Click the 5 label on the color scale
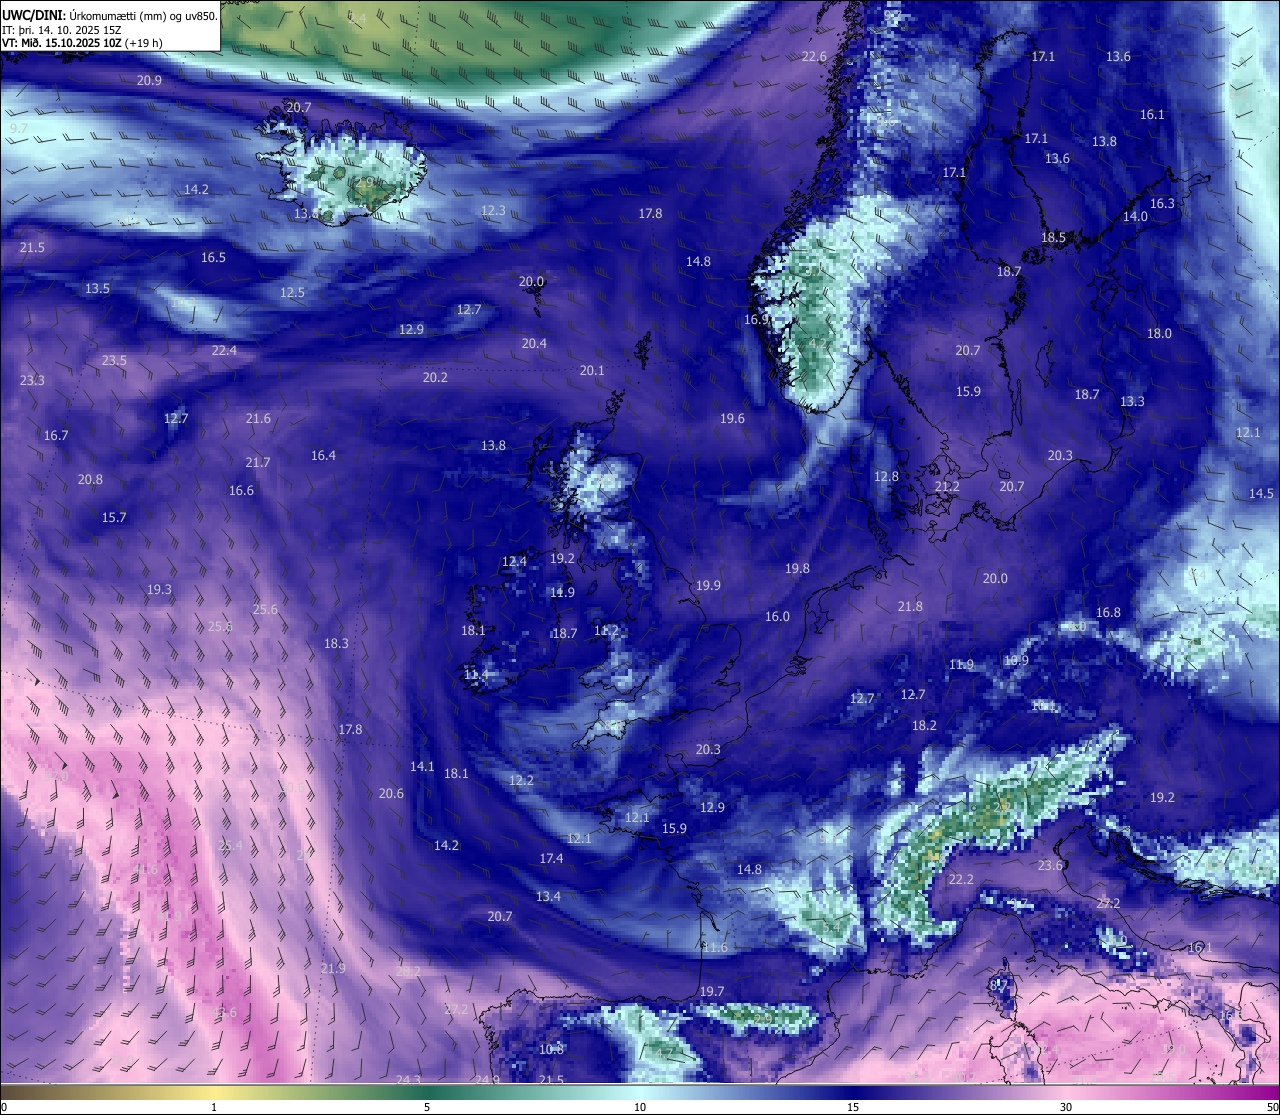 [x=427, y=1107]
